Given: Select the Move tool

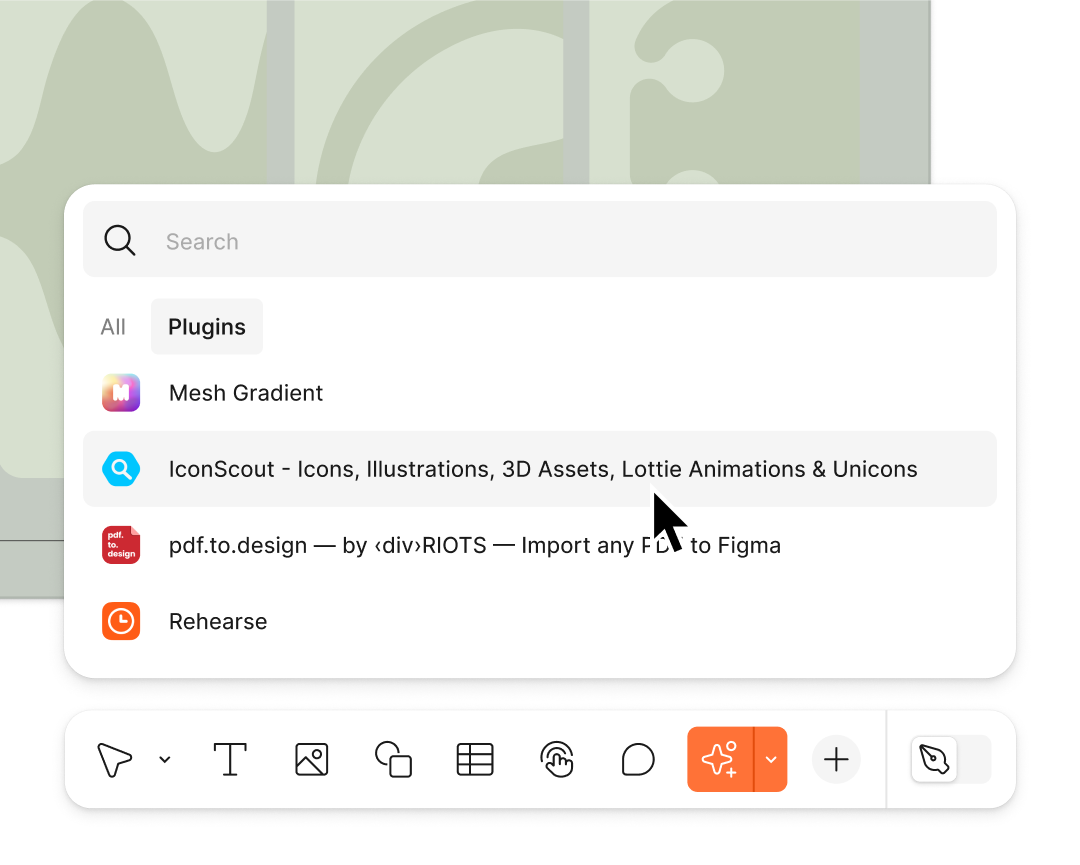Looking at the screenshot, I should point(114,760).
